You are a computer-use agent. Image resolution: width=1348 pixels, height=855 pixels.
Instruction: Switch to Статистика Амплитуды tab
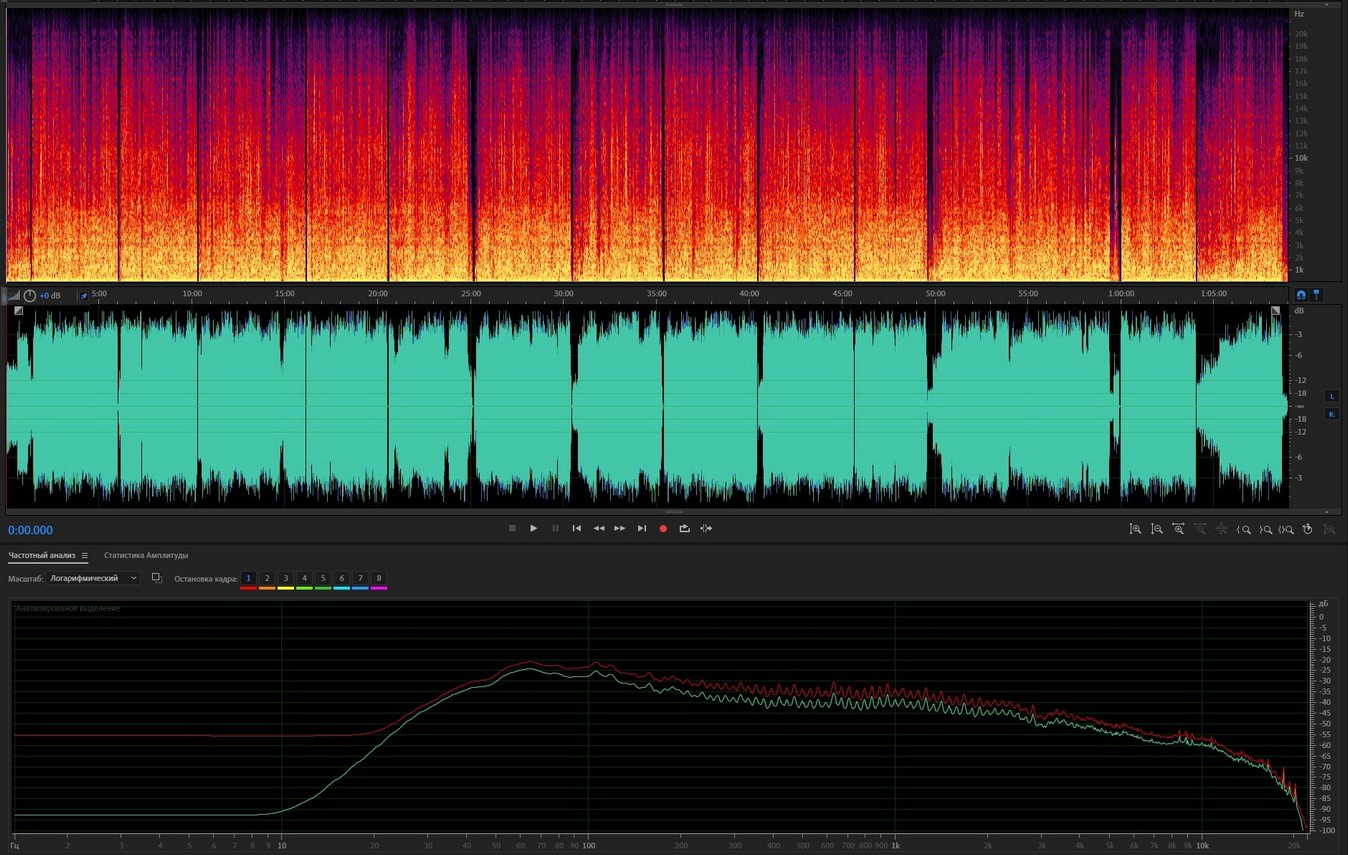coord(146,555)
